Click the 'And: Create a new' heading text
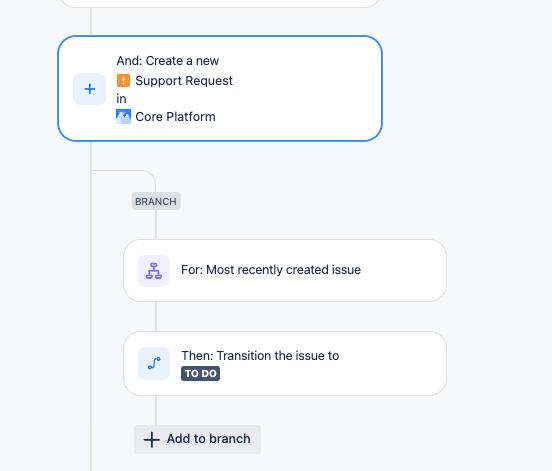The width and height of the screenshot is (552, 471). 168,61
